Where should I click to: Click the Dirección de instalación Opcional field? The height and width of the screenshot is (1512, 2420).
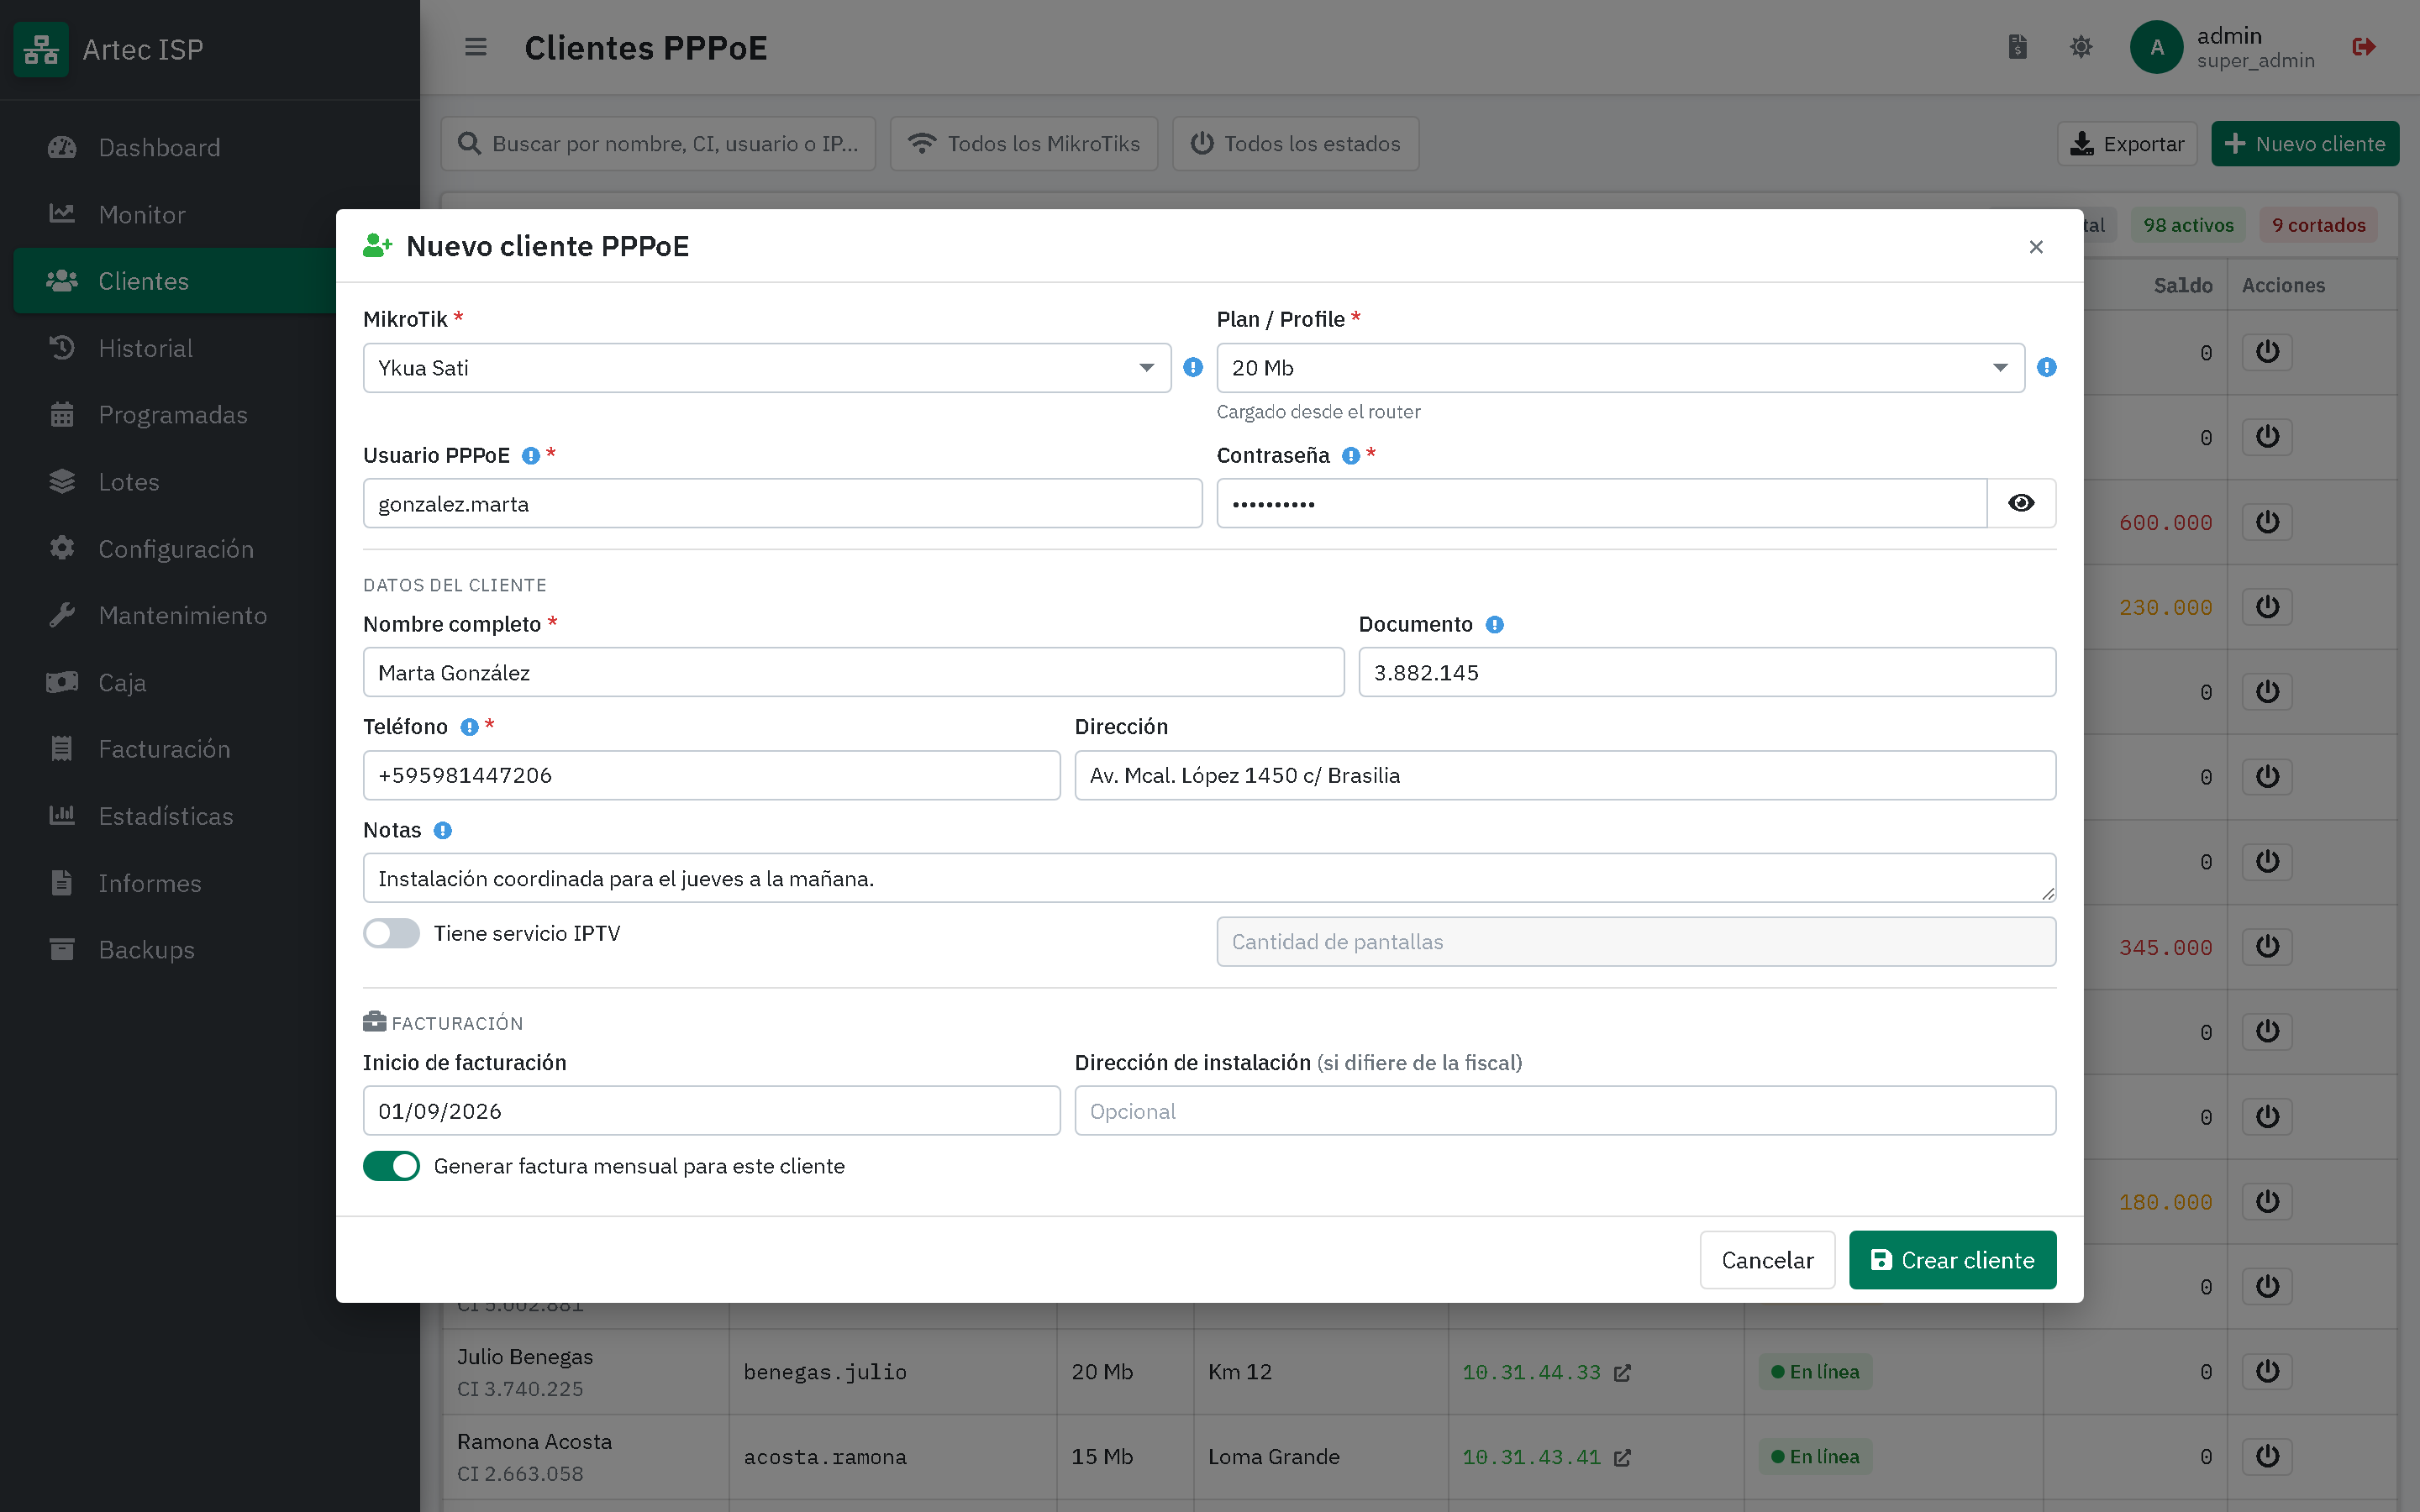pyautogui.click(x=1565, y=1111)
